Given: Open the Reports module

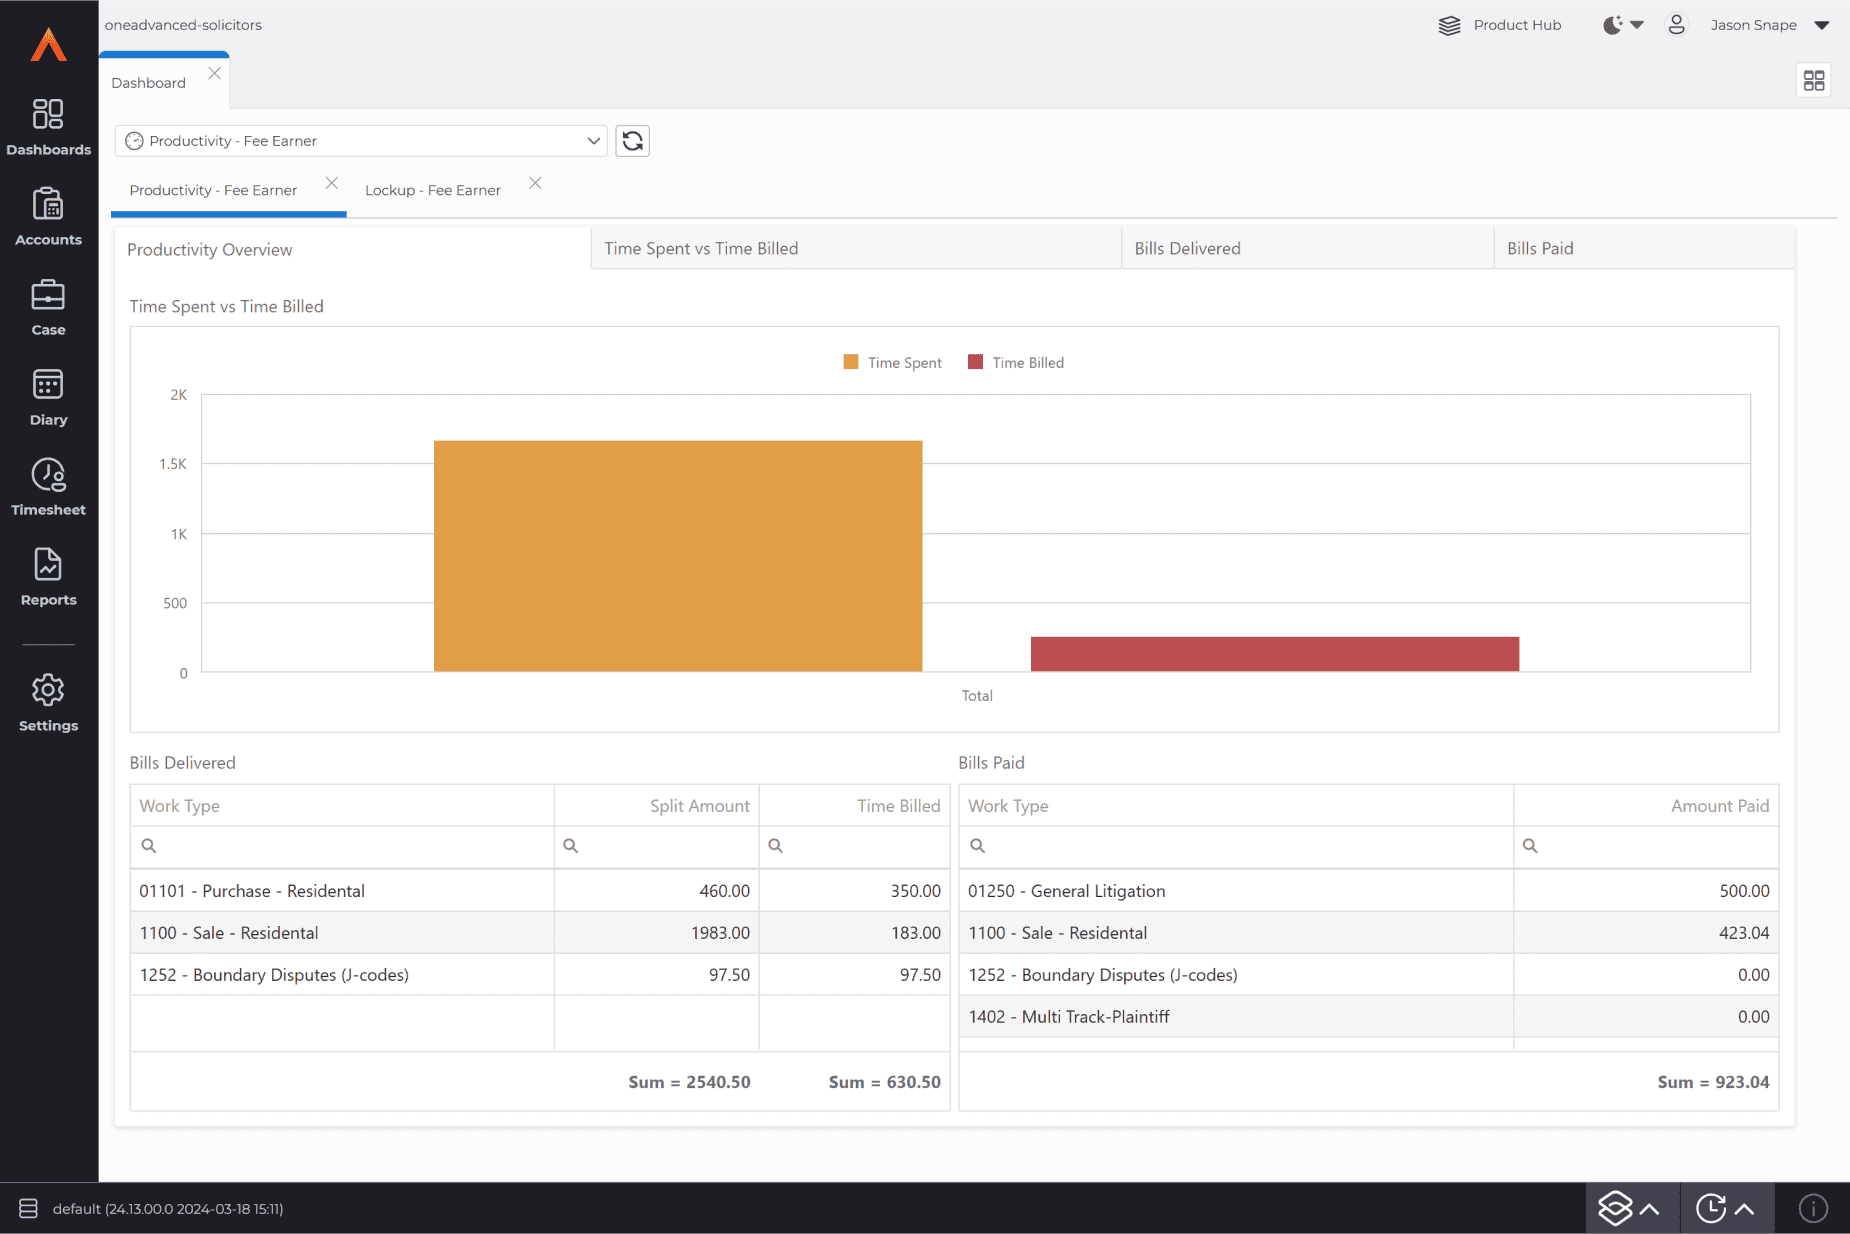Looking at the screenshot, I should coord(48,577).
